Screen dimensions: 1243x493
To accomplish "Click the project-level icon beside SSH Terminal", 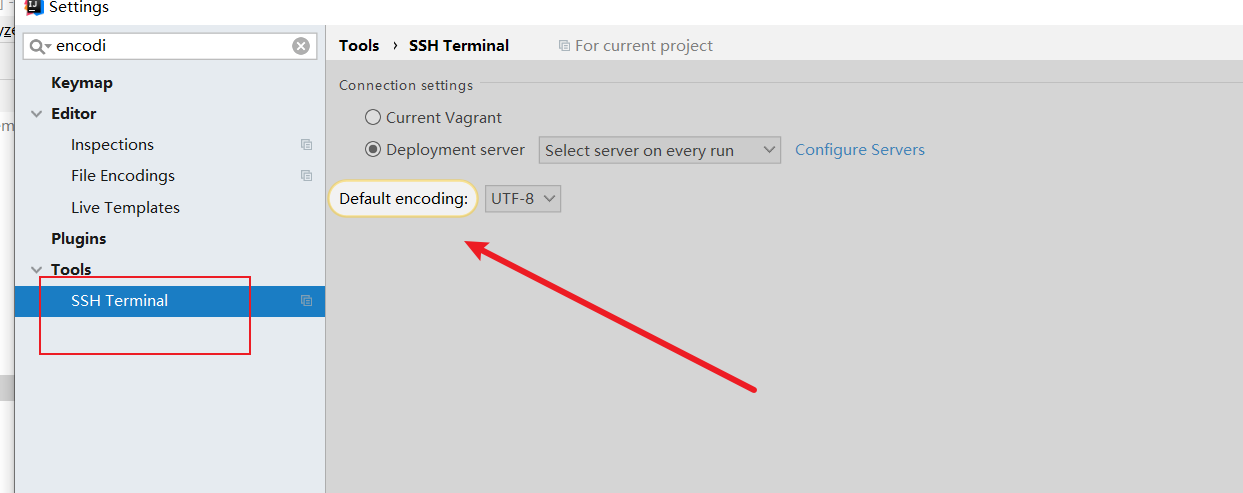I will pyautogui.click(x=307, y=301).
